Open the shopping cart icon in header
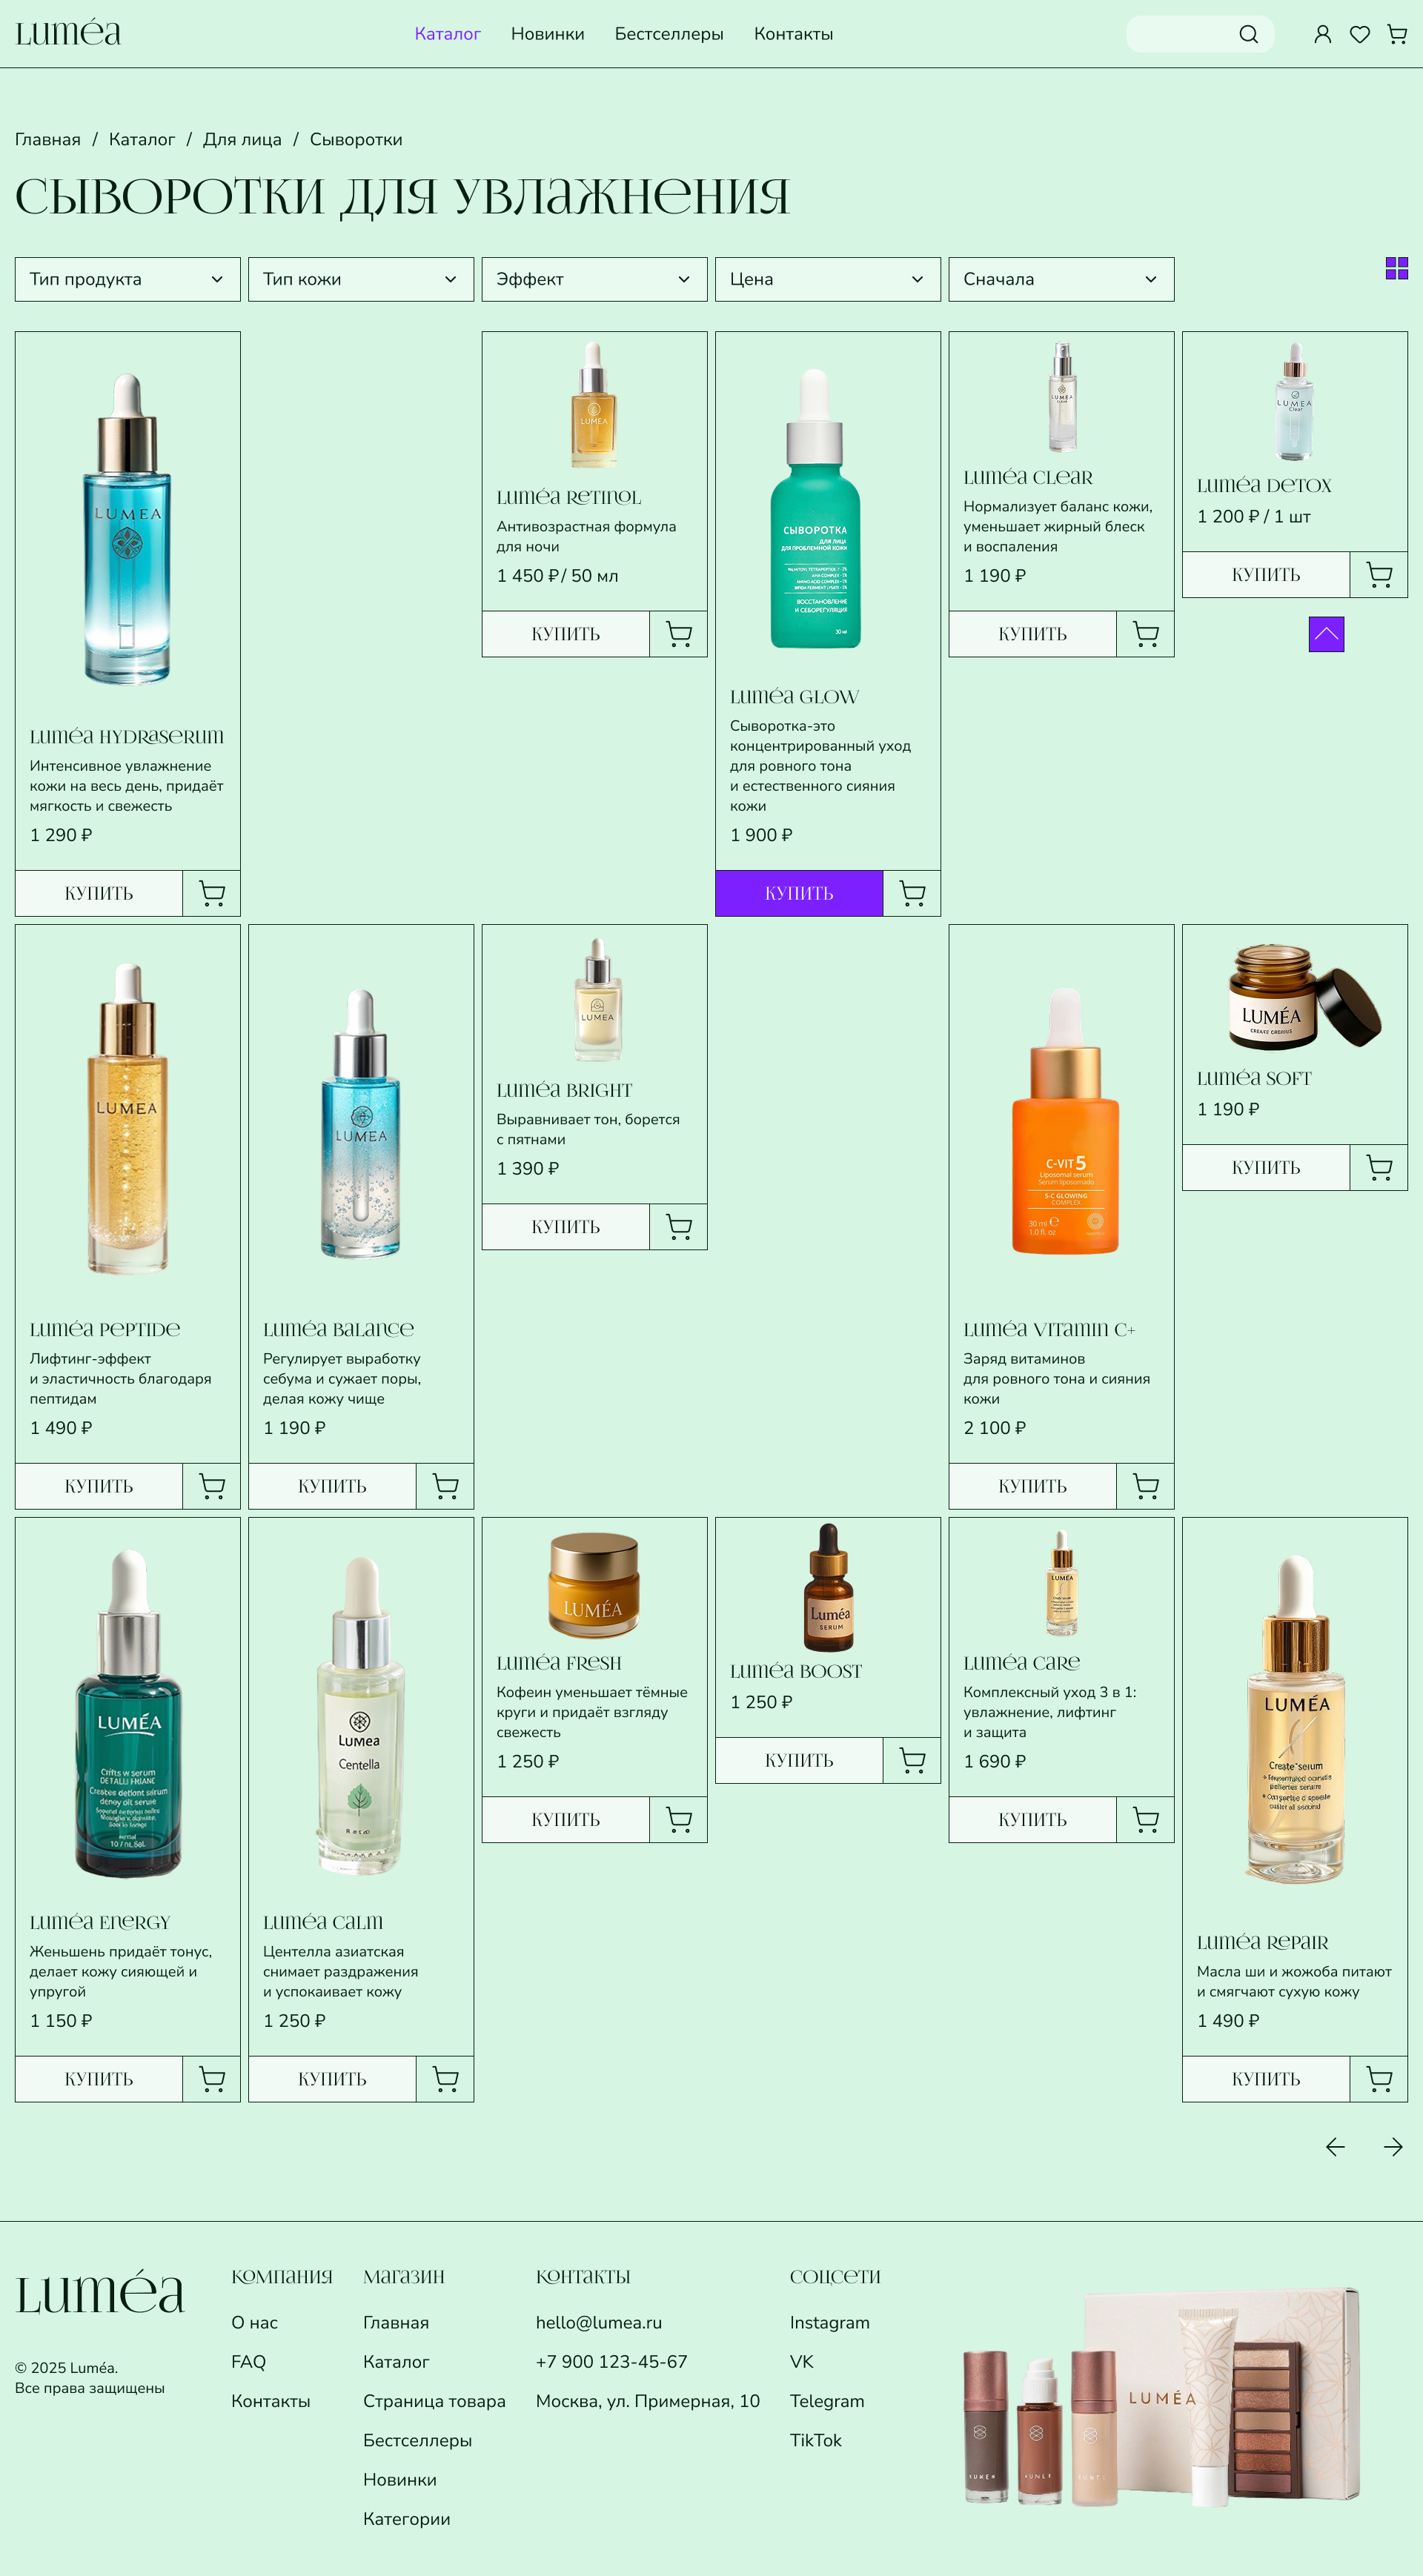Viewport: 1423px width, 2576px height. point(1397,34)
